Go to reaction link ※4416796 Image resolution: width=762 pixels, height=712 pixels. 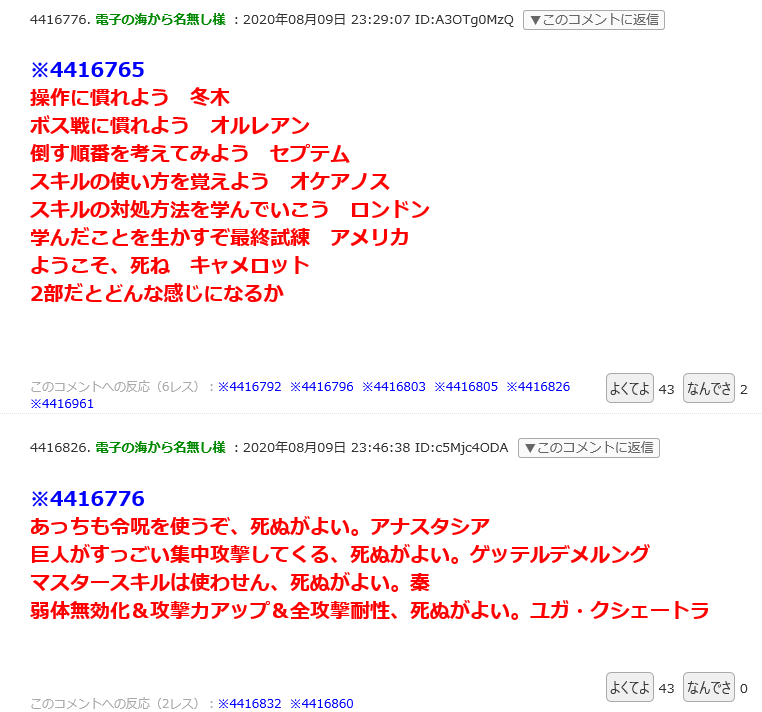click(x=322, y=387)
